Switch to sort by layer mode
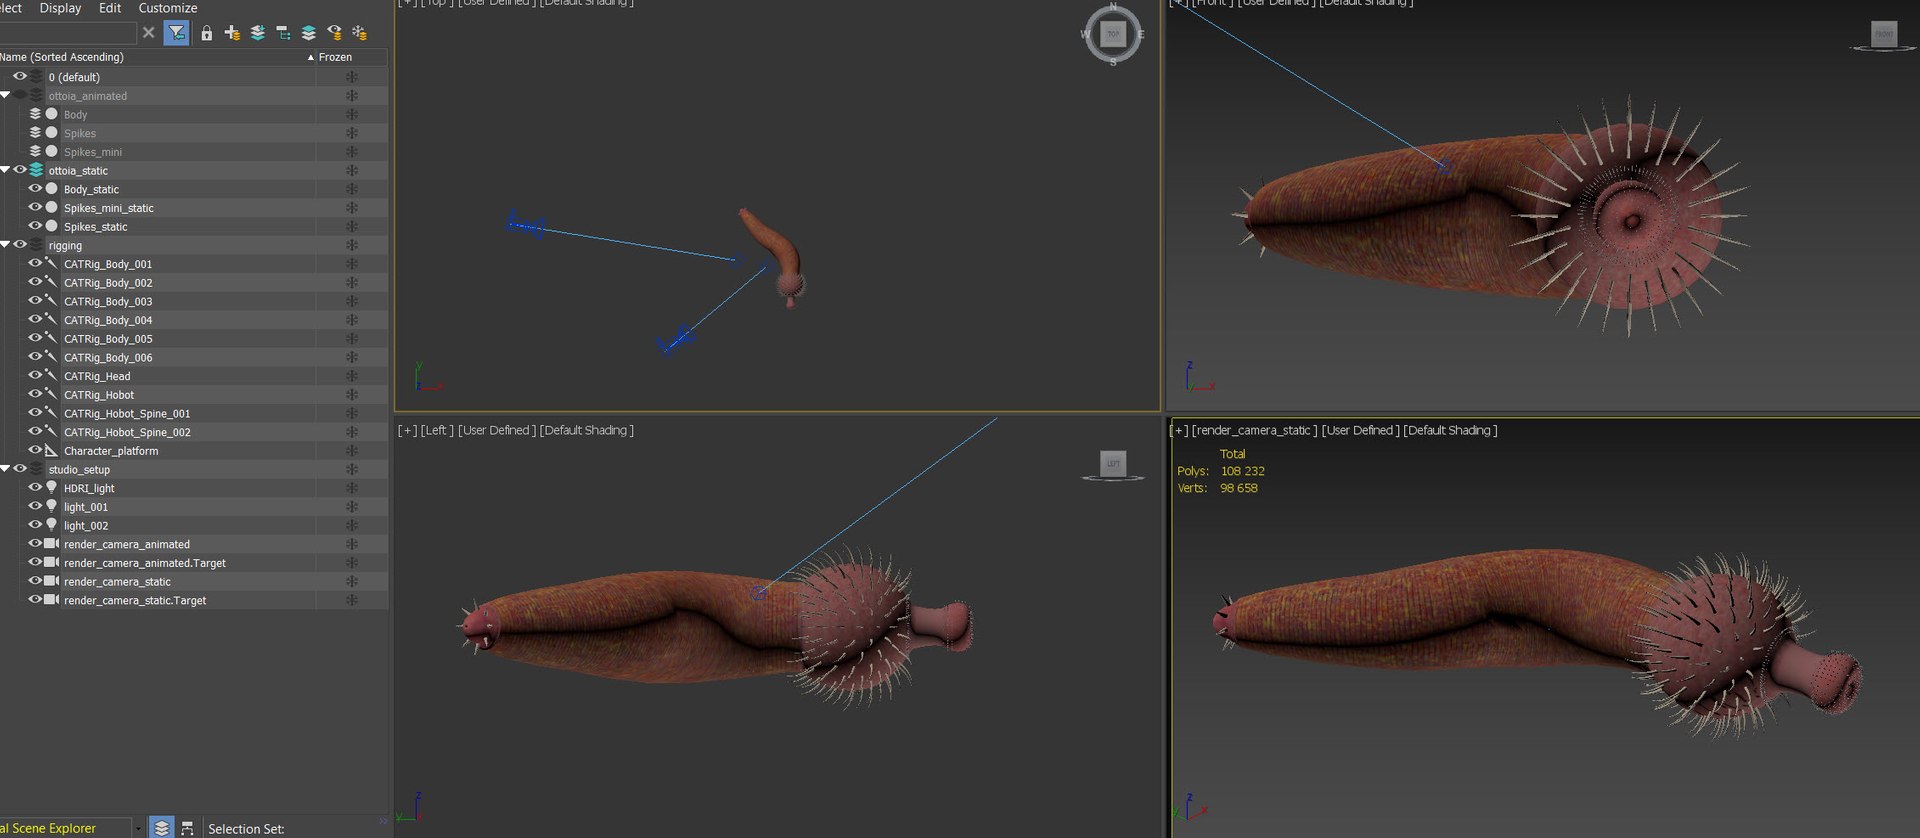Viewport: 1920px width, 838px height. pos(161,828)
